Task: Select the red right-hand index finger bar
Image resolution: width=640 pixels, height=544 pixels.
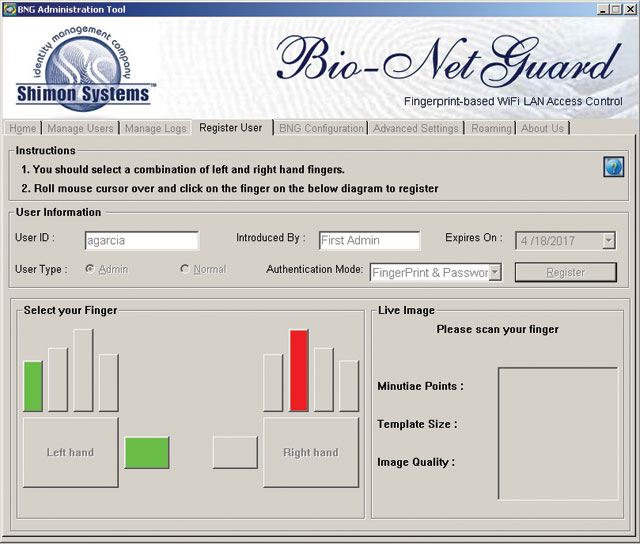Action: [x=299, y=370]
